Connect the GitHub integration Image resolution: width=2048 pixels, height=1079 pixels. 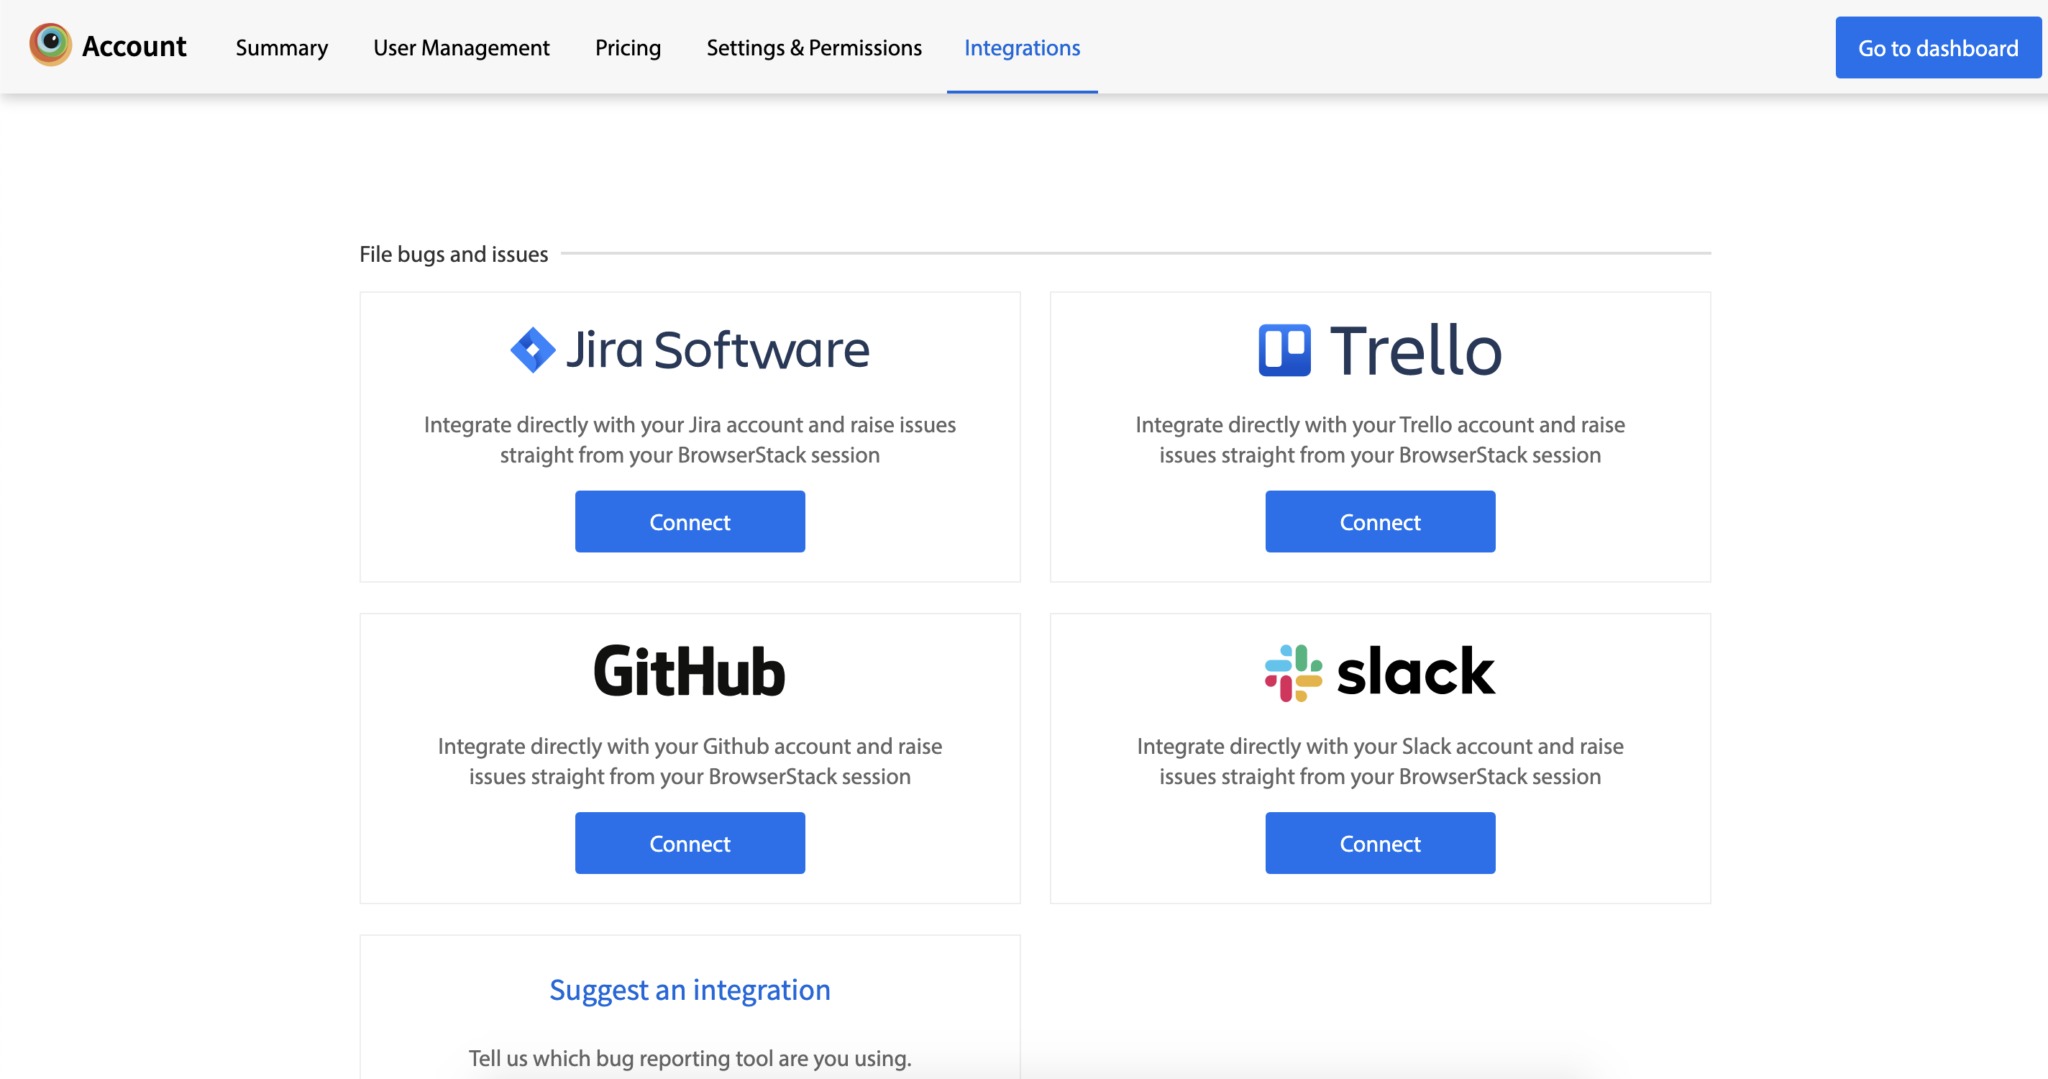point(690,843)
